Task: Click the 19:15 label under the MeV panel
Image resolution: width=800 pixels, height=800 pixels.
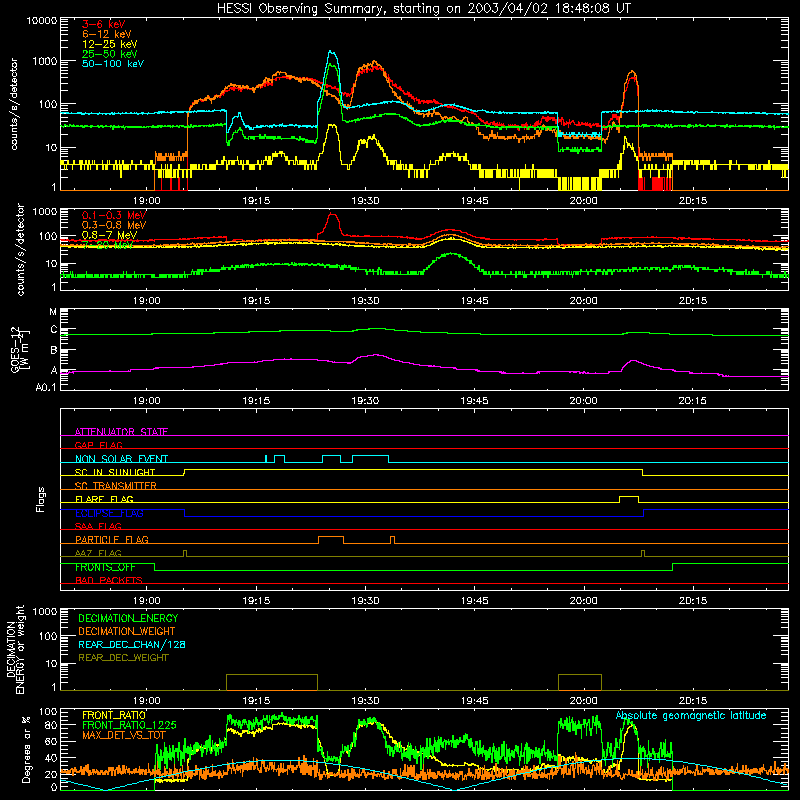Action: [x=256, y=301]
